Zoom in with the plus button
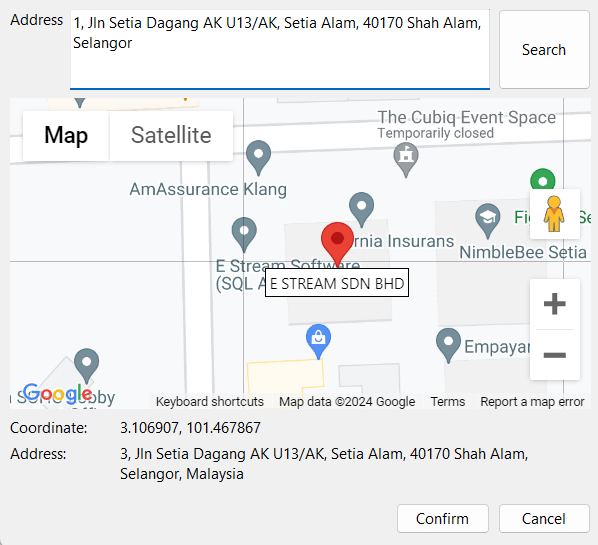The image size is (598, 545). 555,304
